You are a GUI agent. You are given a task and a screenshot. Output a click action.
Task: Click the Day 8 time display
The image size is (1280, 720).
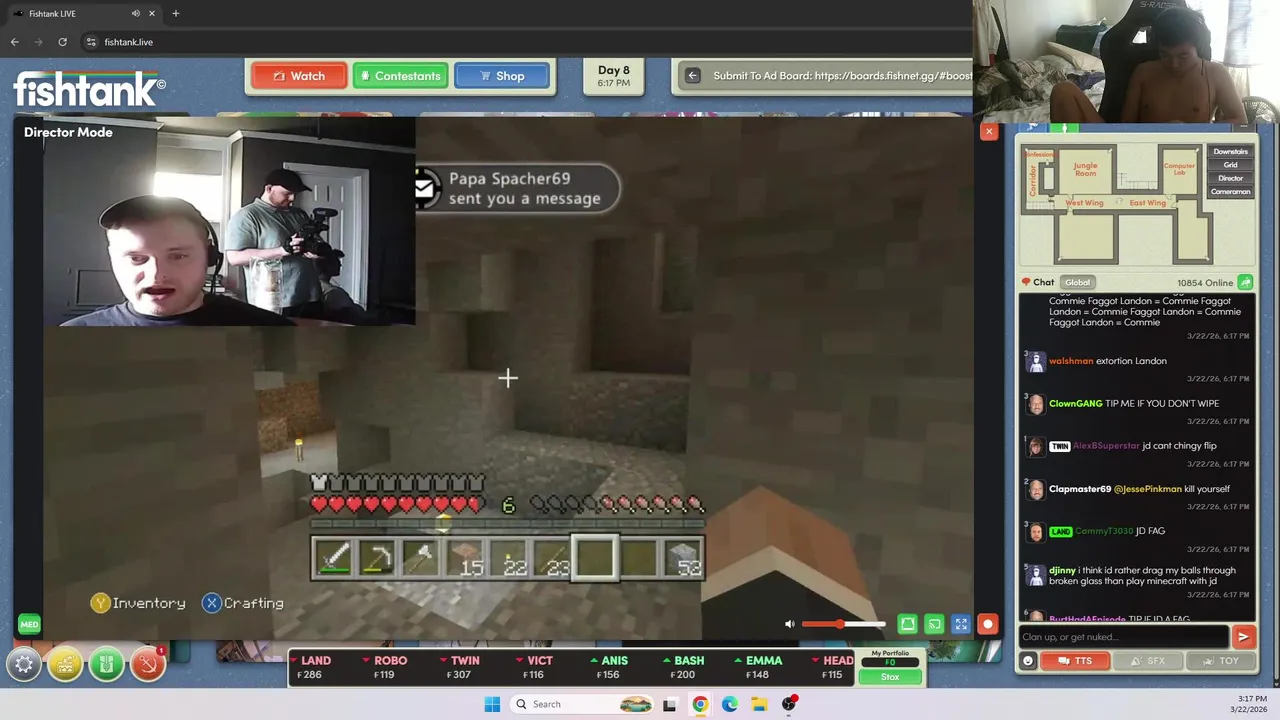pos(614,76)
